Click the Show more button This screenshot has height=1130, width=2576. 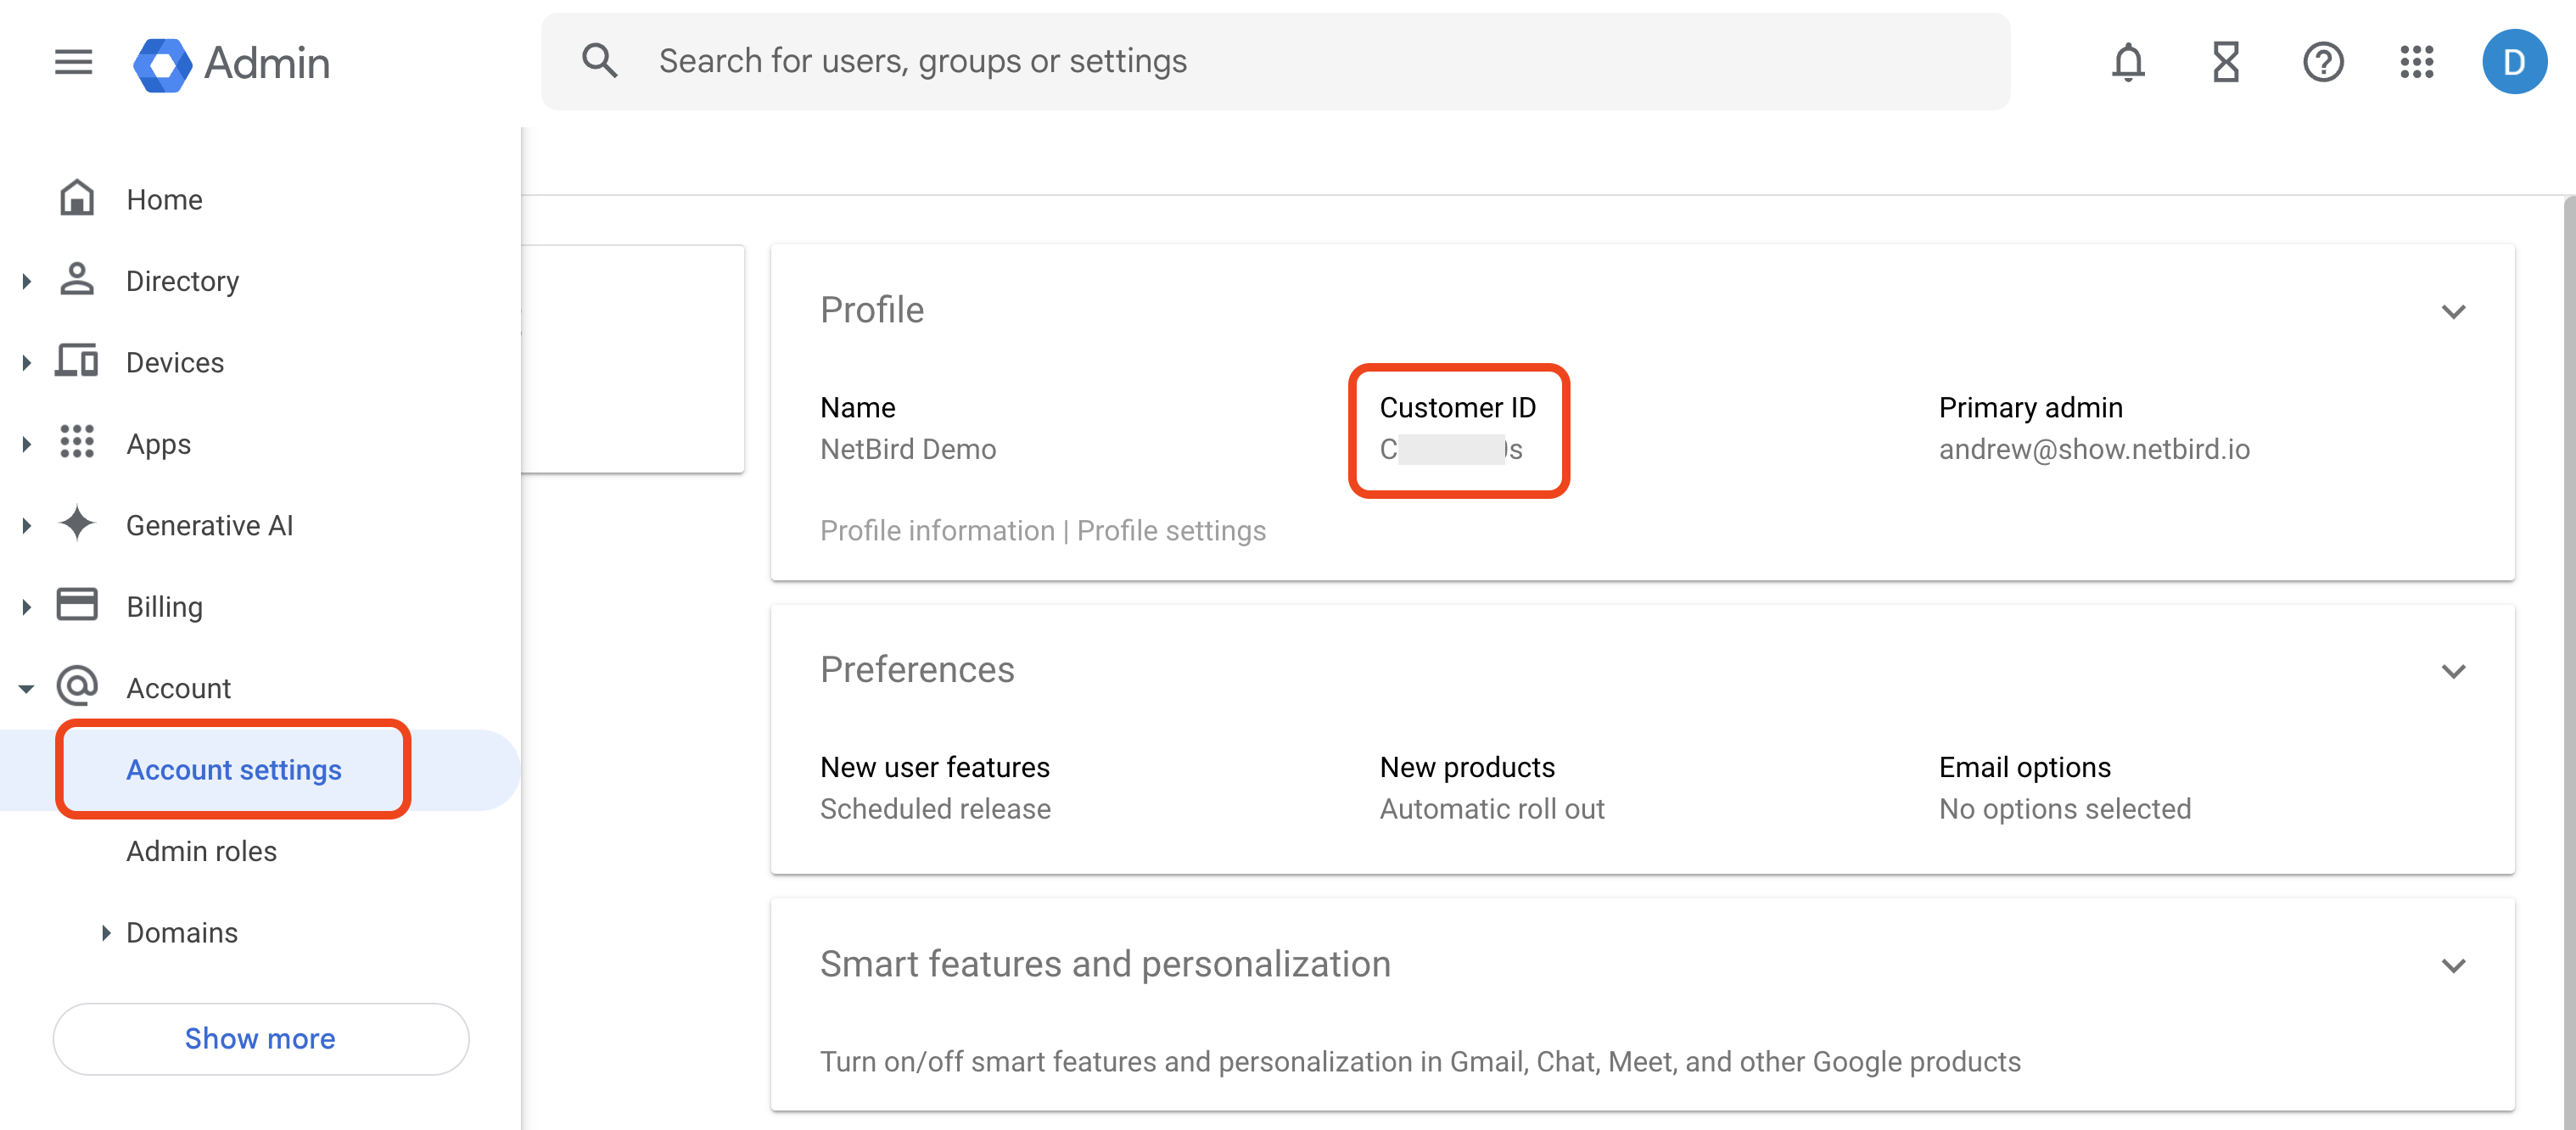coord(260,1038)
